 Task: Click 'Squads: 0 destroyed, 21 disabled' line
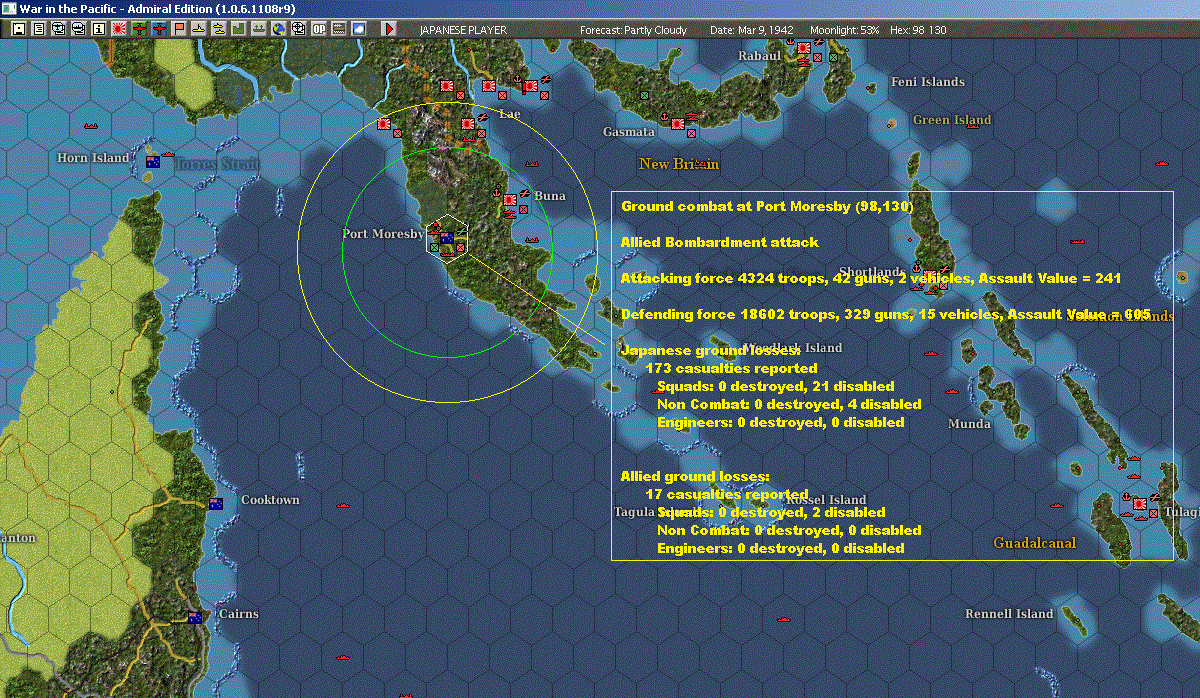click(775, 387)
